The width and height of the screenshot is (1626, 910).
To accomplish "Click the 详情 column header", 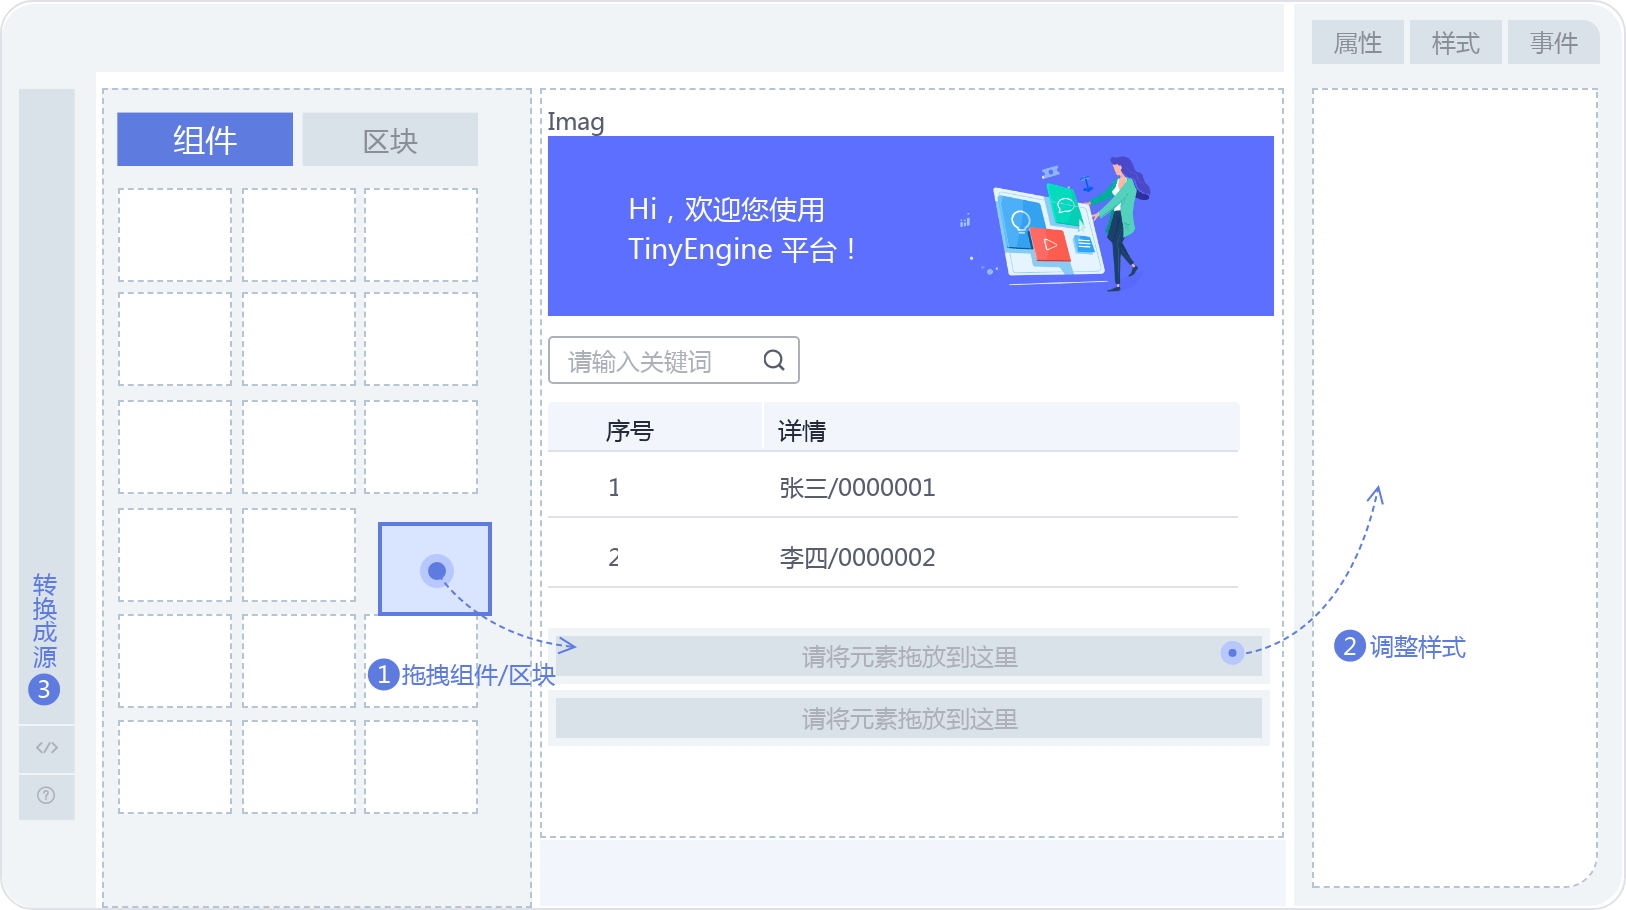I will click(802, 431).
